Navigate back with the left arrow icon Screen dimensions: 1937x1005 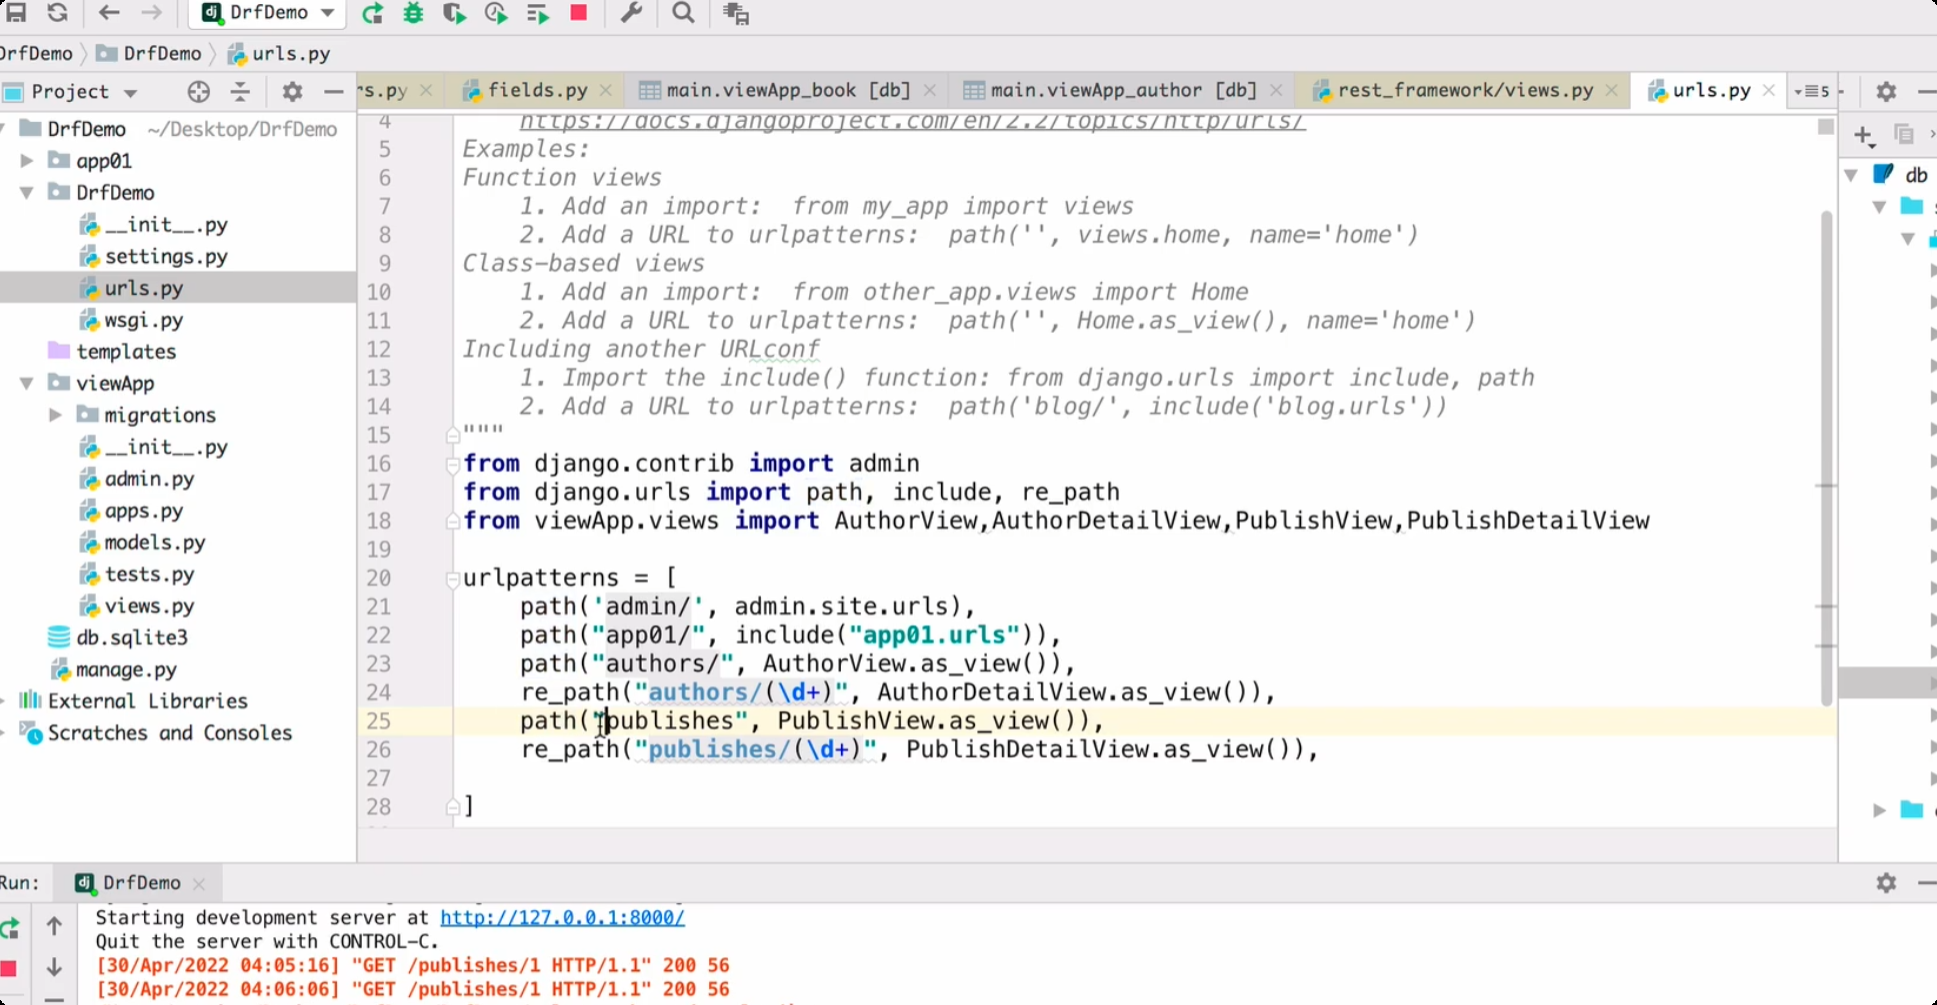point(109,13)
